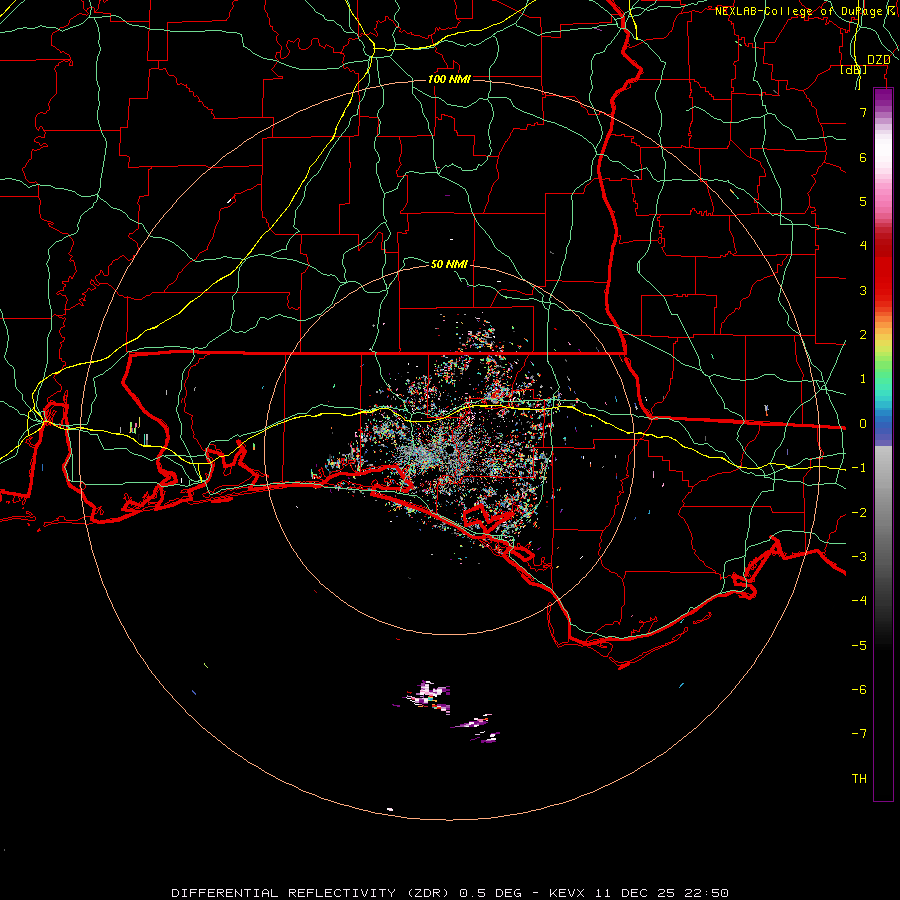Viewport: 900px width, 900px height.
Task: Click the "-2" value on the color scale
Action: [859, 513]
